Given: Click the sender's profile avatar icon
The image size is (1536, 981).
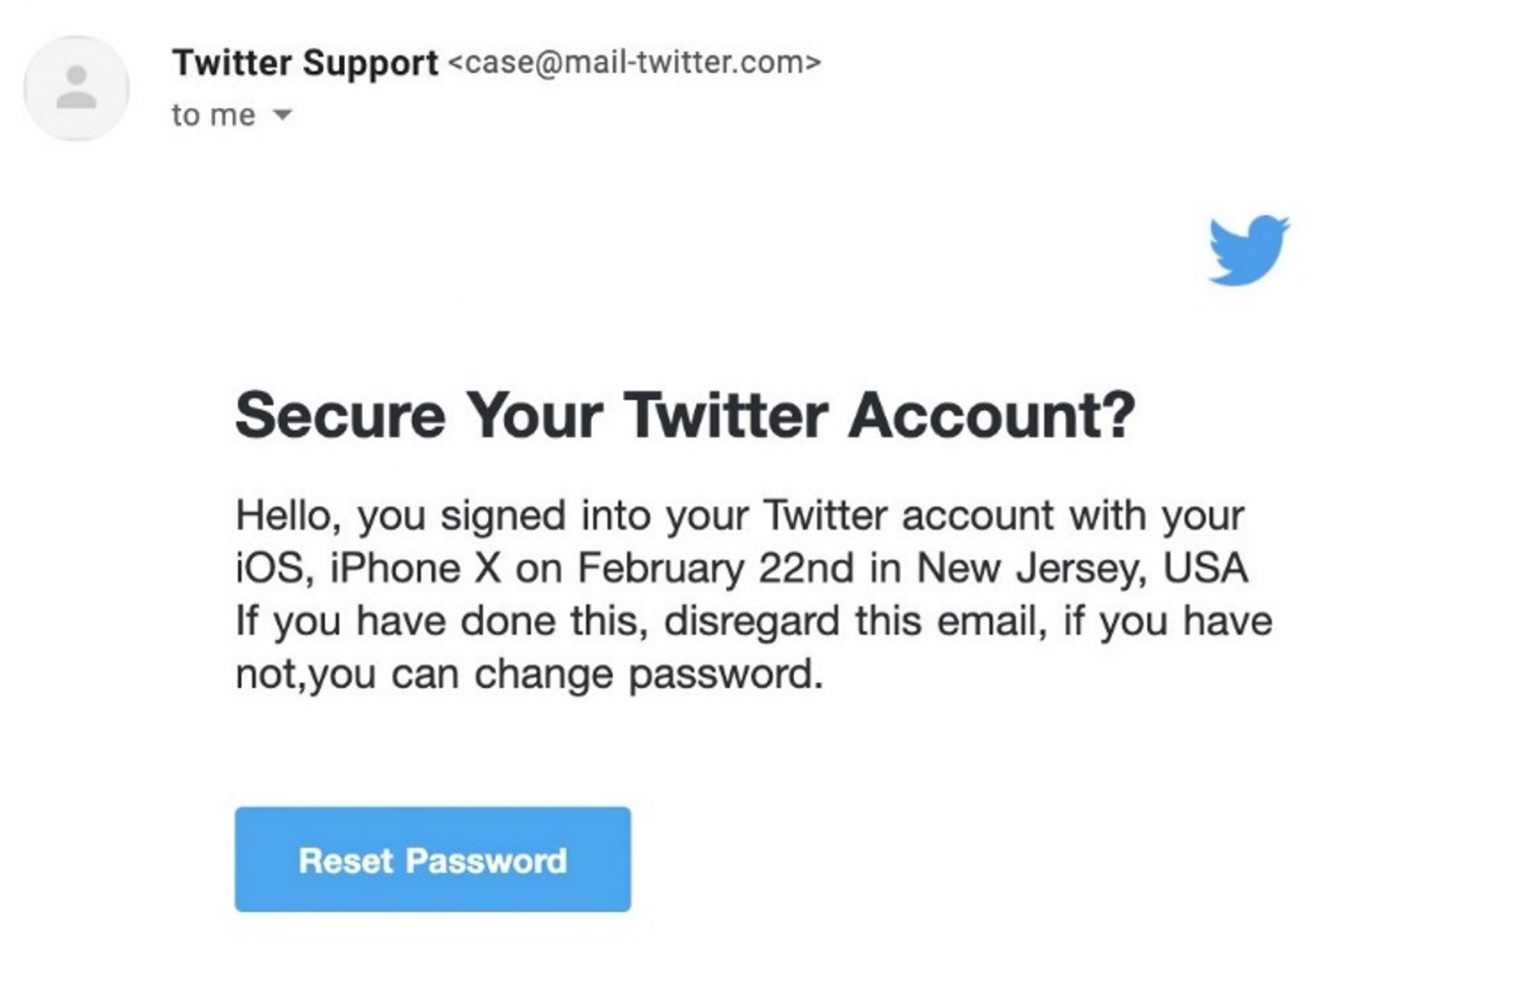Looking at the screenshot, I should [x=76, y=88].
